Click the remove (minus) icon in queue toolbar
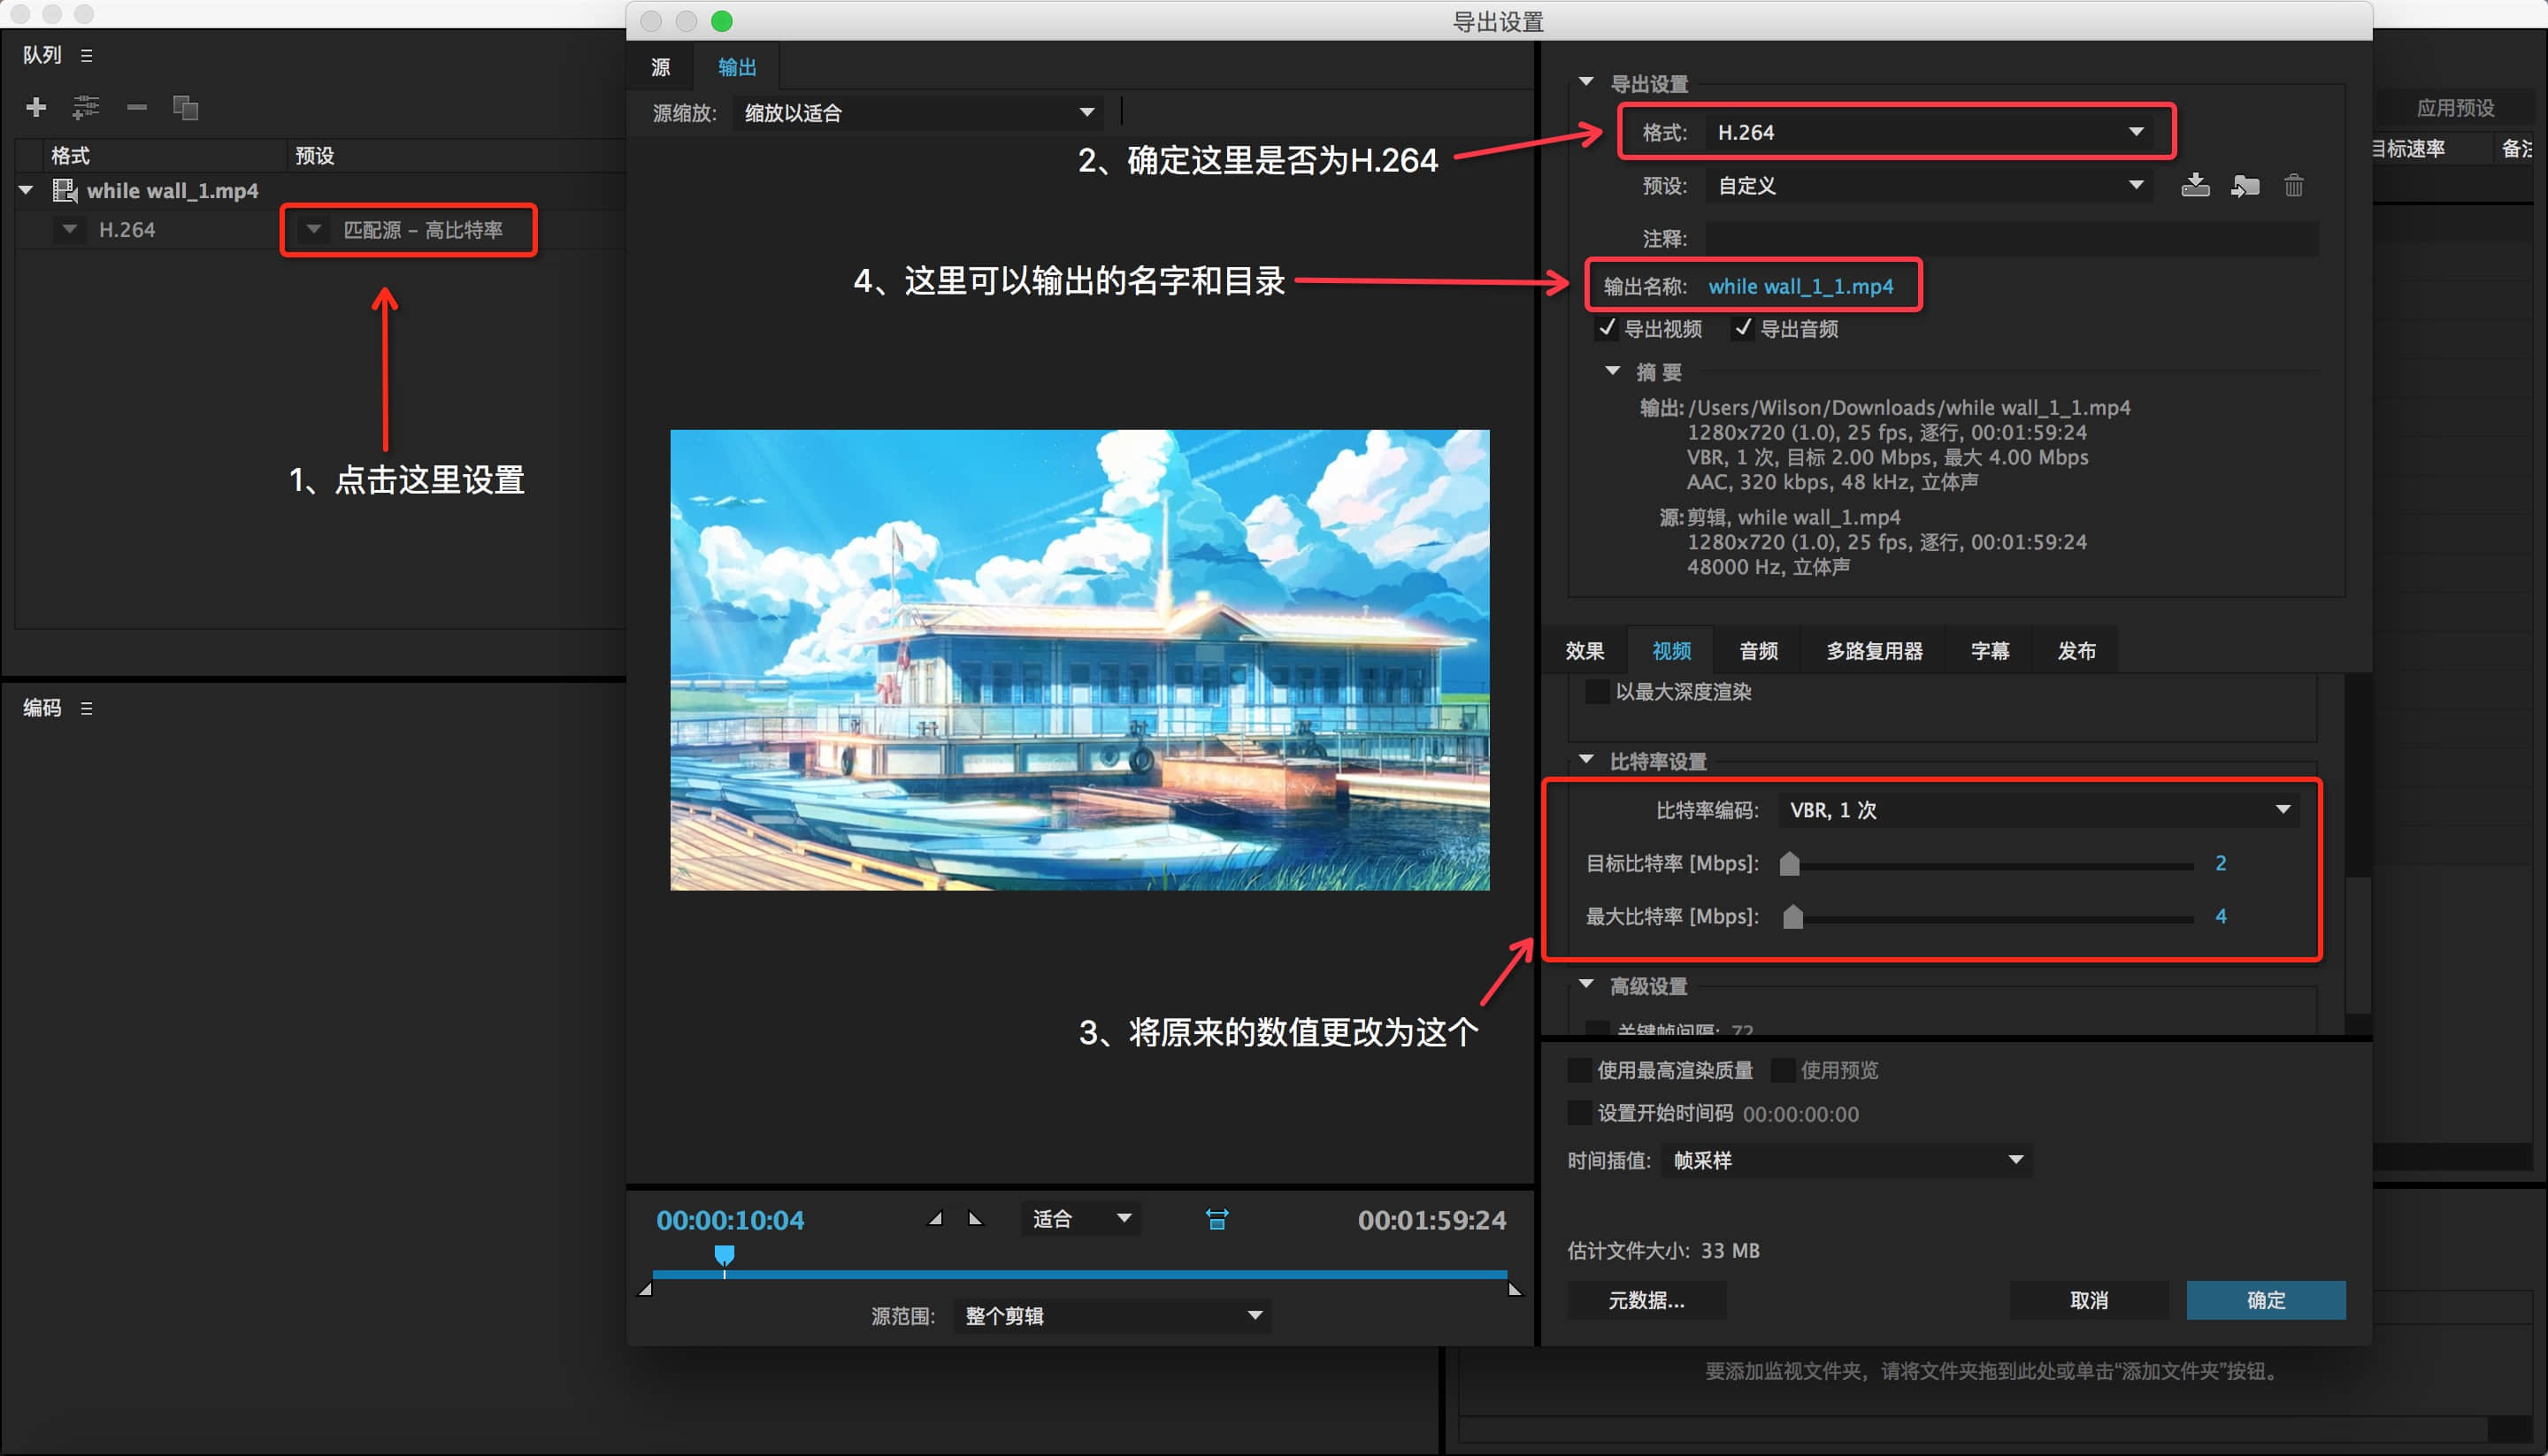 point(137,107)
